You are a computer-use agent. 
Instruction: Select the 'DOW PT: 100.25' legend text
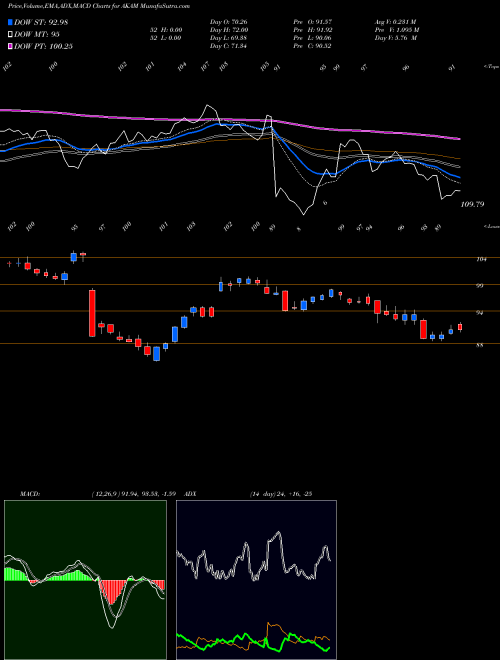click(x=43, y=46)
